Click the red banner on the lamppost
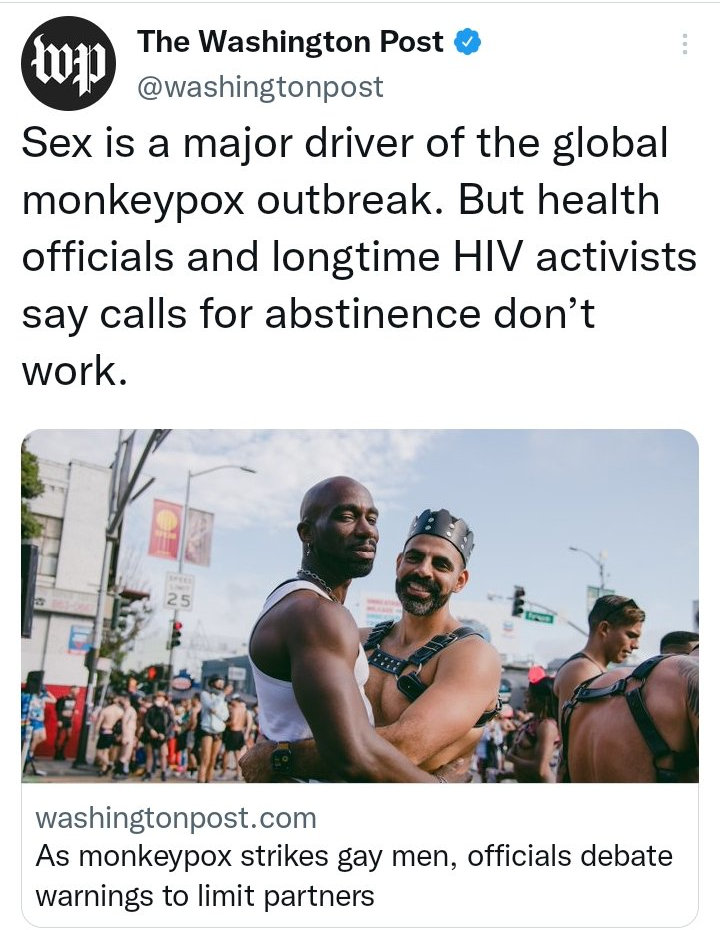The width and height of the screenshot is (720, 930). point(165,529)
